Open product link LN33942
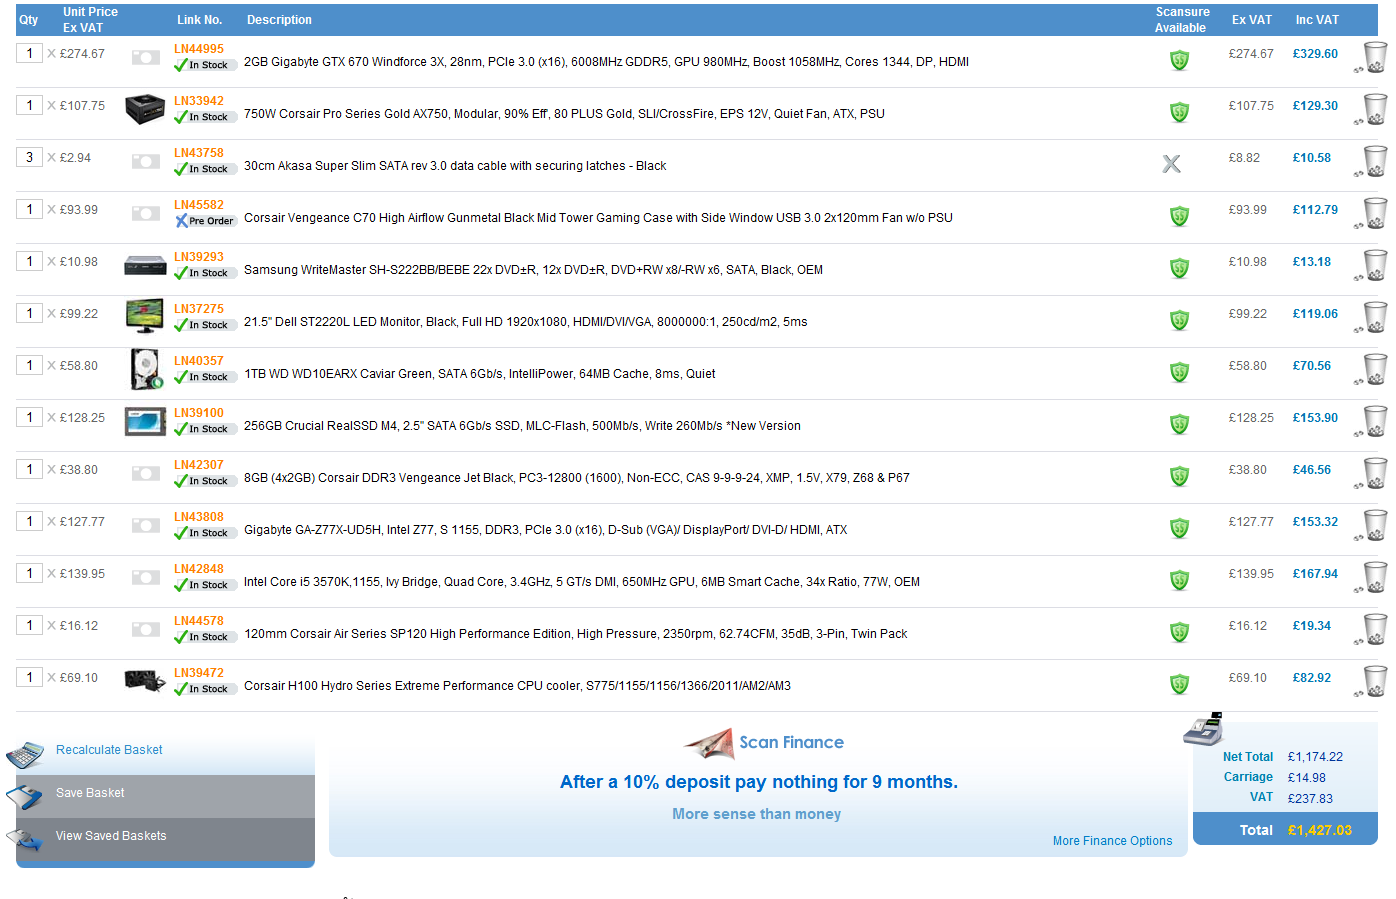The image size is (1396, 899). [199, 101]
